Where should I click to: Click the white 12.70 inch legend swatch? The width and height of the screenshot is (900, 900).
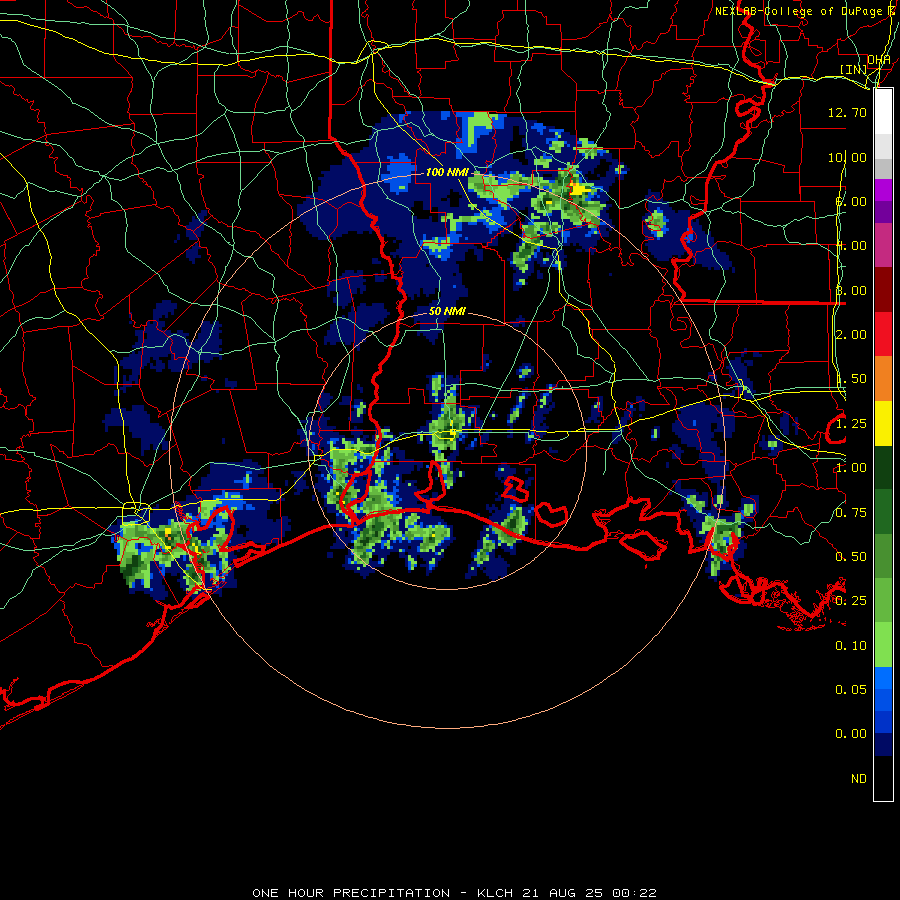click(883, 112)
